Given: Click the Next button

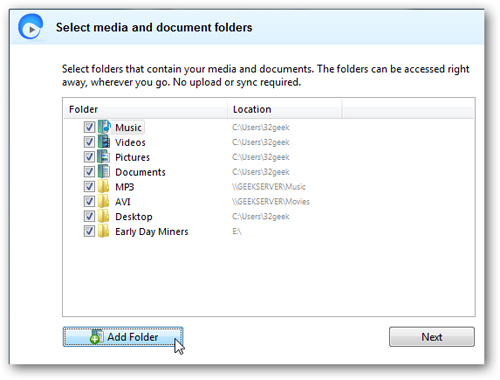Looking at the screenshot, I should 432,337.
